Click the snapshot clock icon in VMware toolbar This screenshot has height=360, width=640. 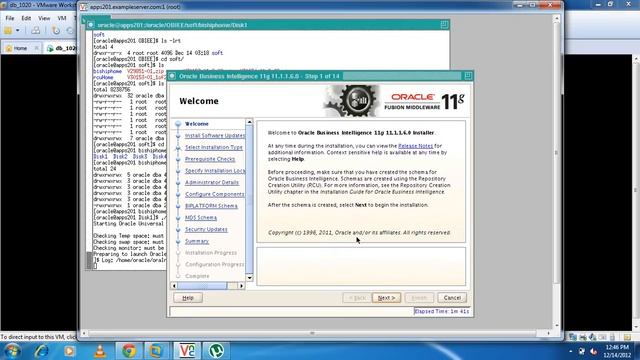coord(56,31)
